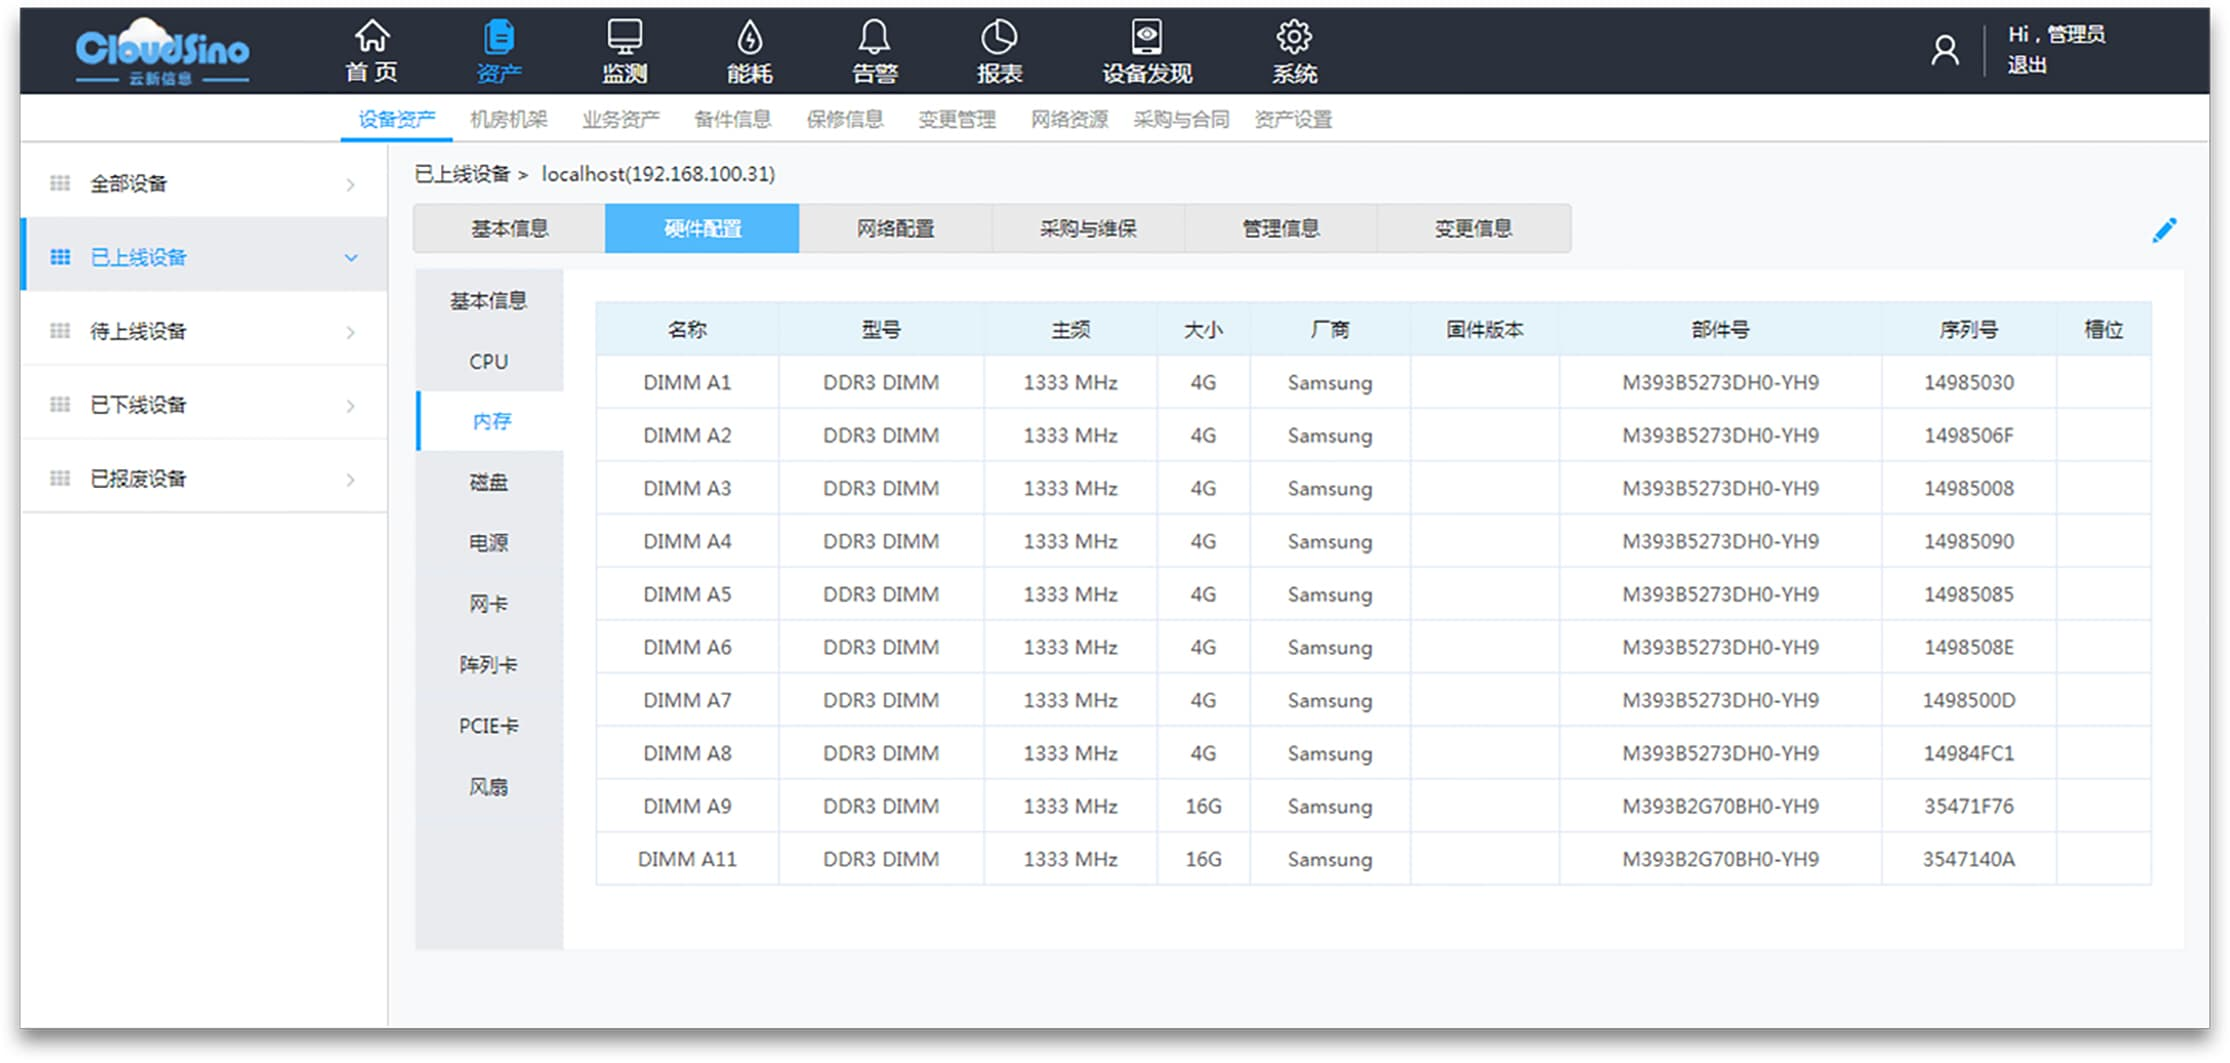
Task: Expand the 待上线设备 sidebar chevron
Action: point(351,332)
